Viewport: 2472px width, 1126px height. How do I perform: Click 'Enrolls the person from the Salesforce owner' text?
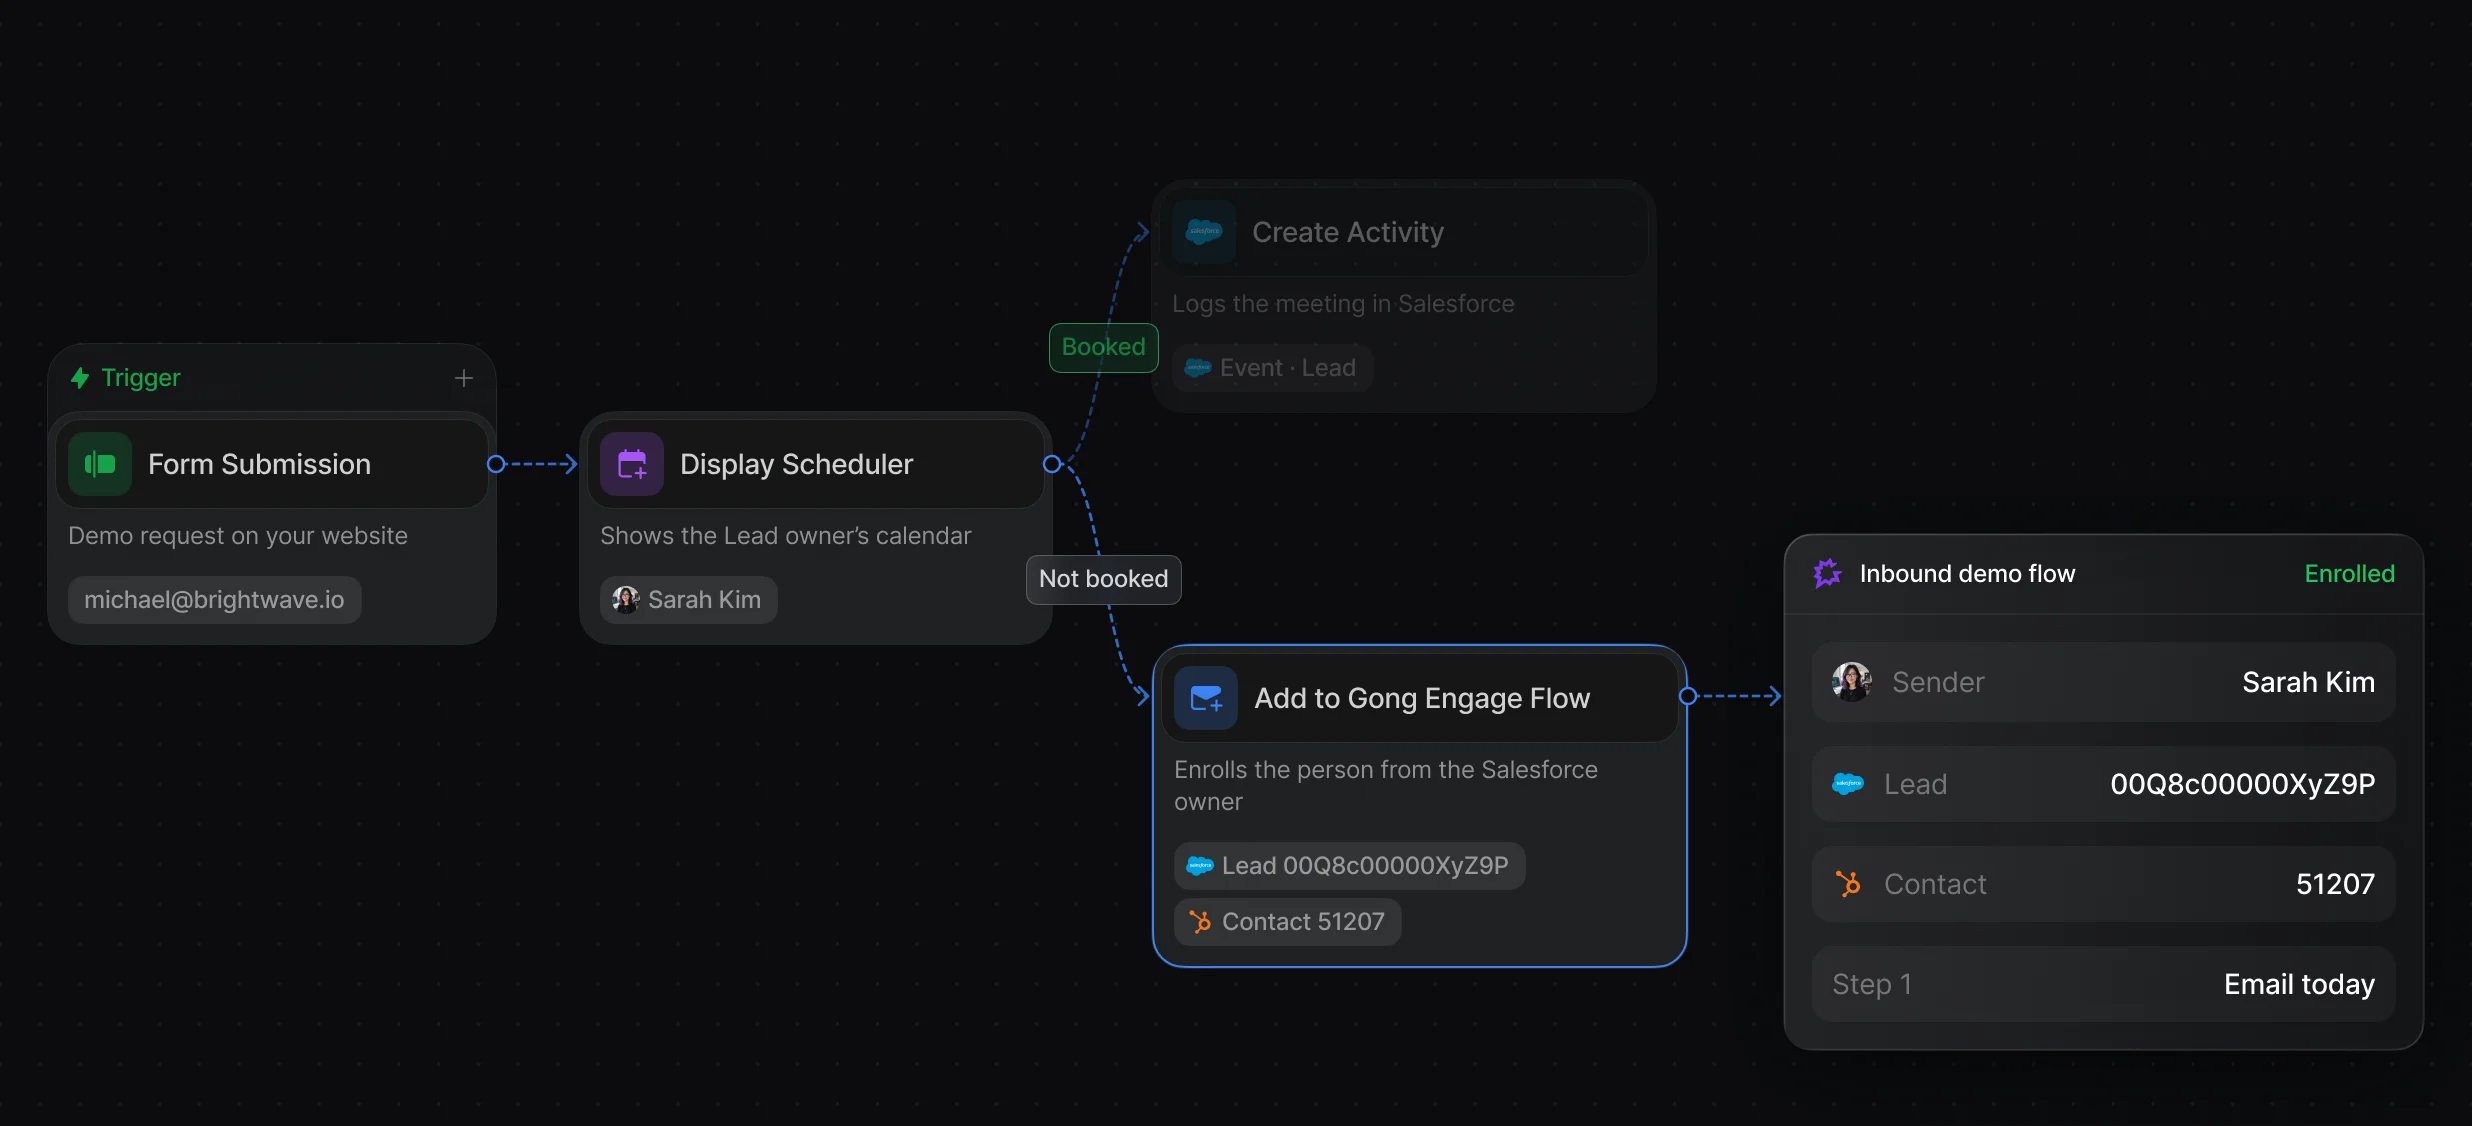[1386, 786]
